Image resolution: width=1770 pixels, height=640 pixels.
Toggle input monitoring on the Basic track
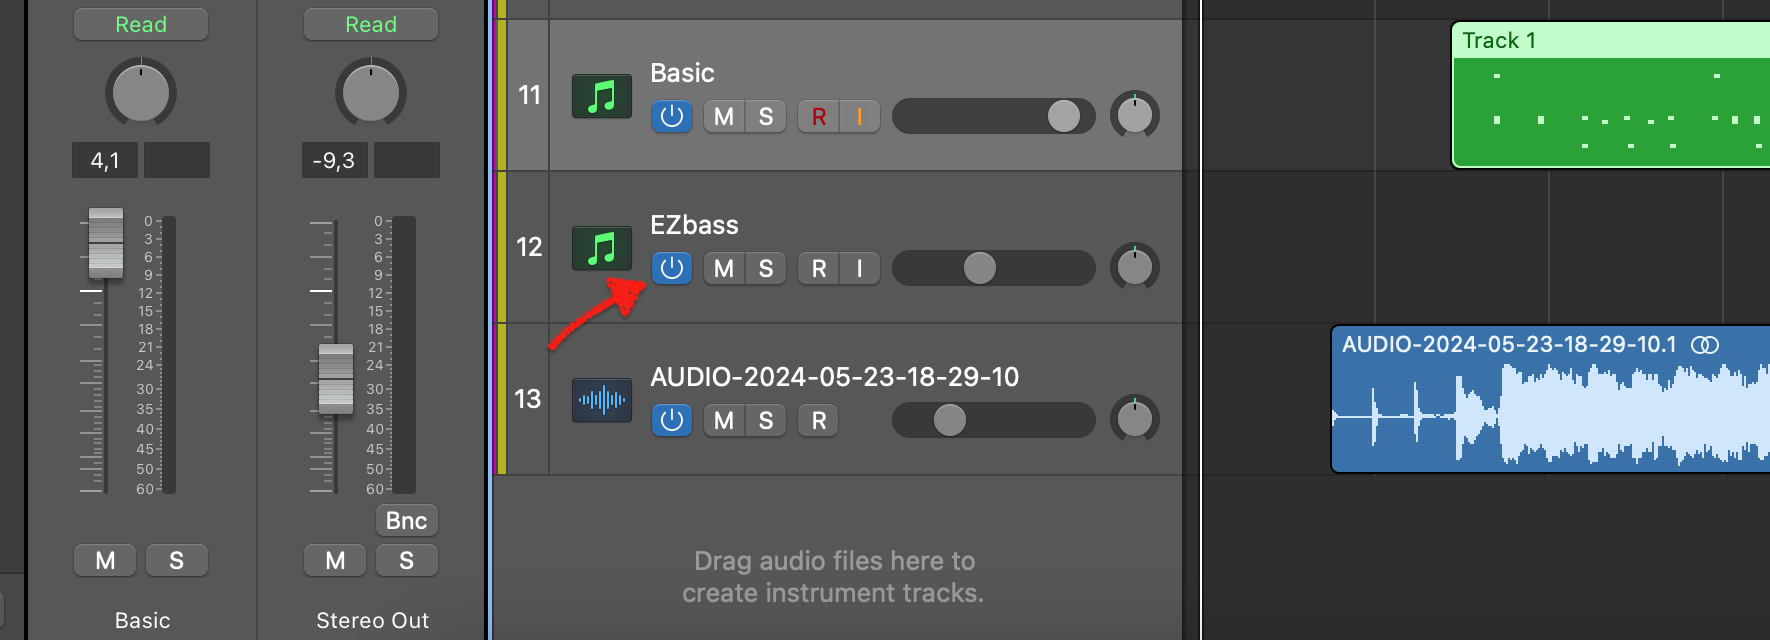pyautogui.click(x=860, y=116)
